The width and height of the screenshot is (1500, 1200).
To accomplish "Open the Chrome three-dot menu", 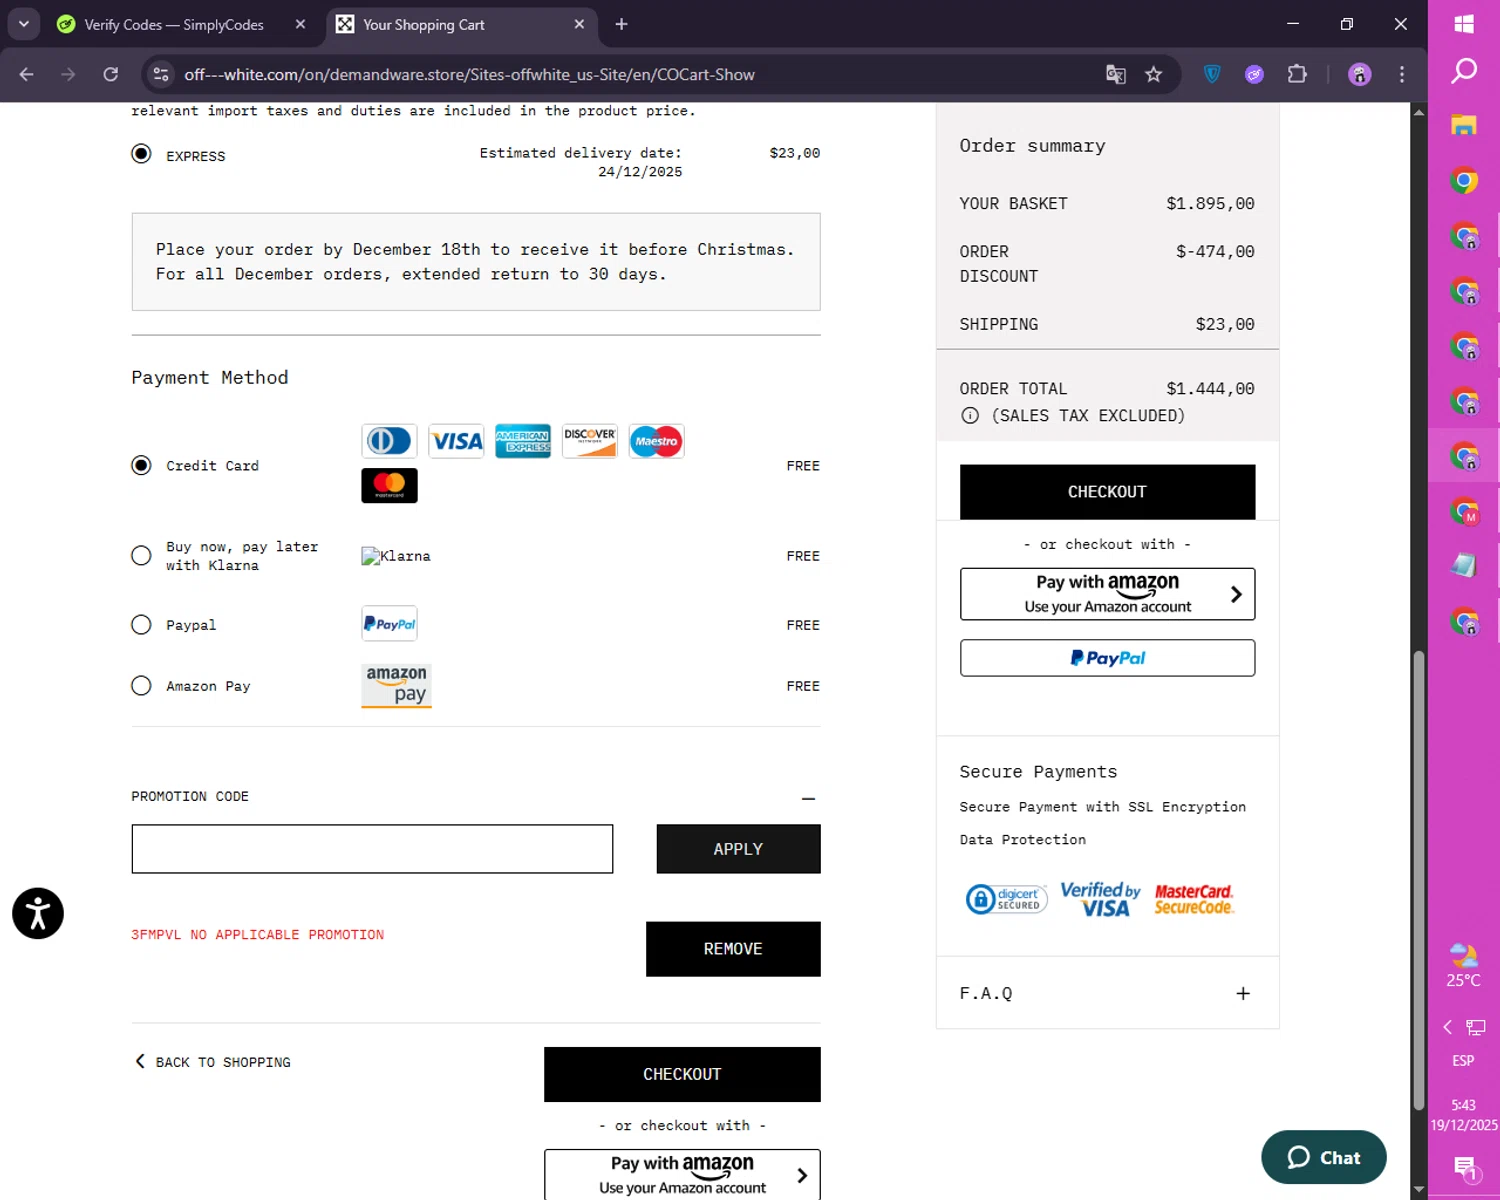I will (1402, 74).
